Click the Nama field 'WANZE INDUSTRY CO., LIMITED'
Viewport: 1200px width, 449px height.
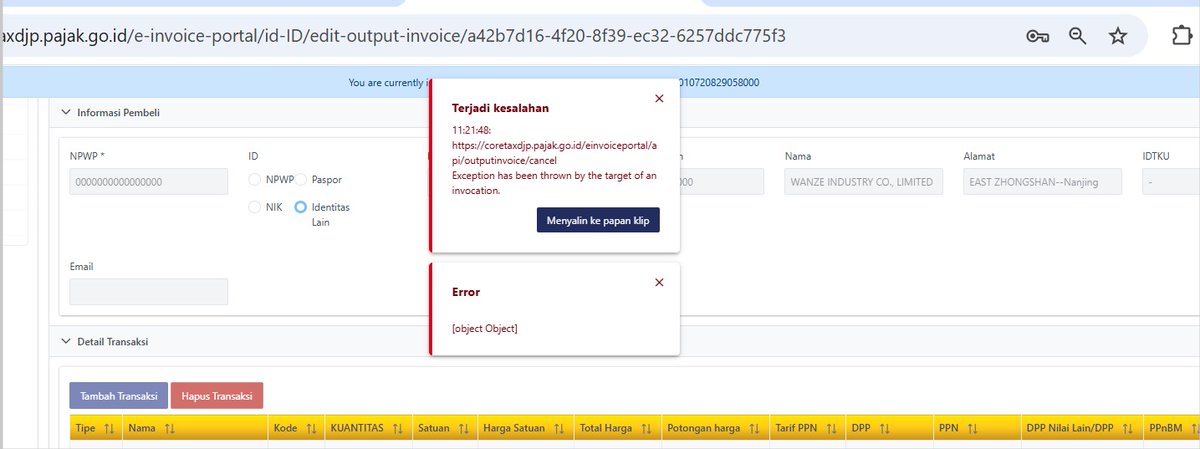point(862,182)
